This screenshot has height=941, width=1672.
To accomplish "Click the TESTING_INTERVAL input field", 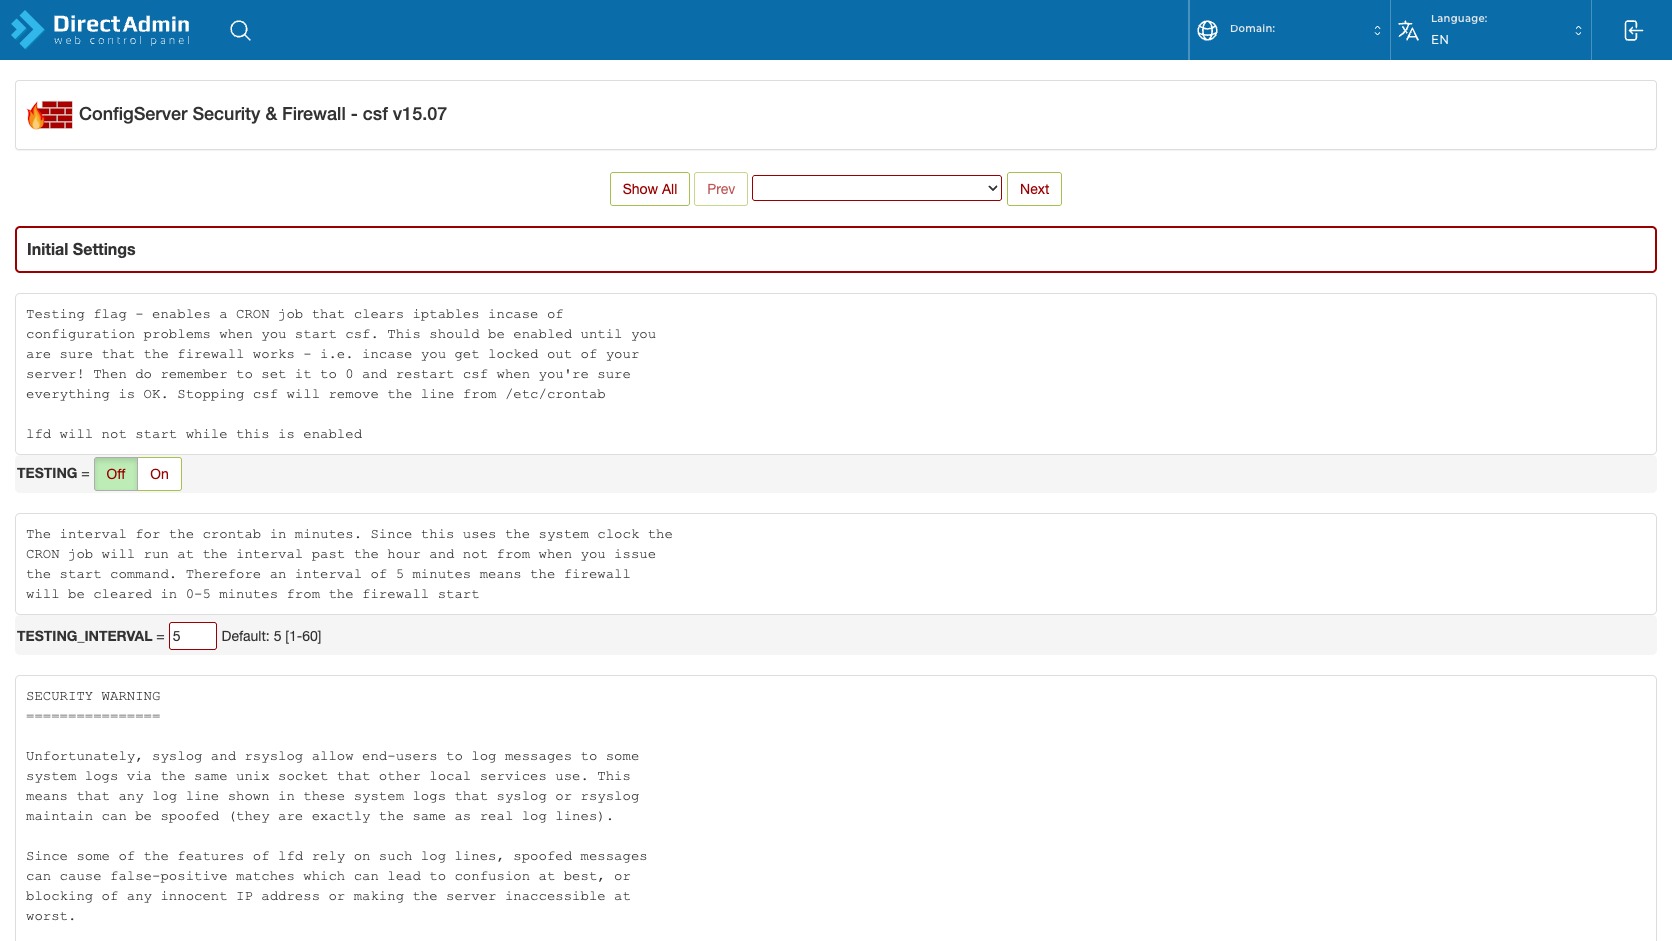I will 193,636.
